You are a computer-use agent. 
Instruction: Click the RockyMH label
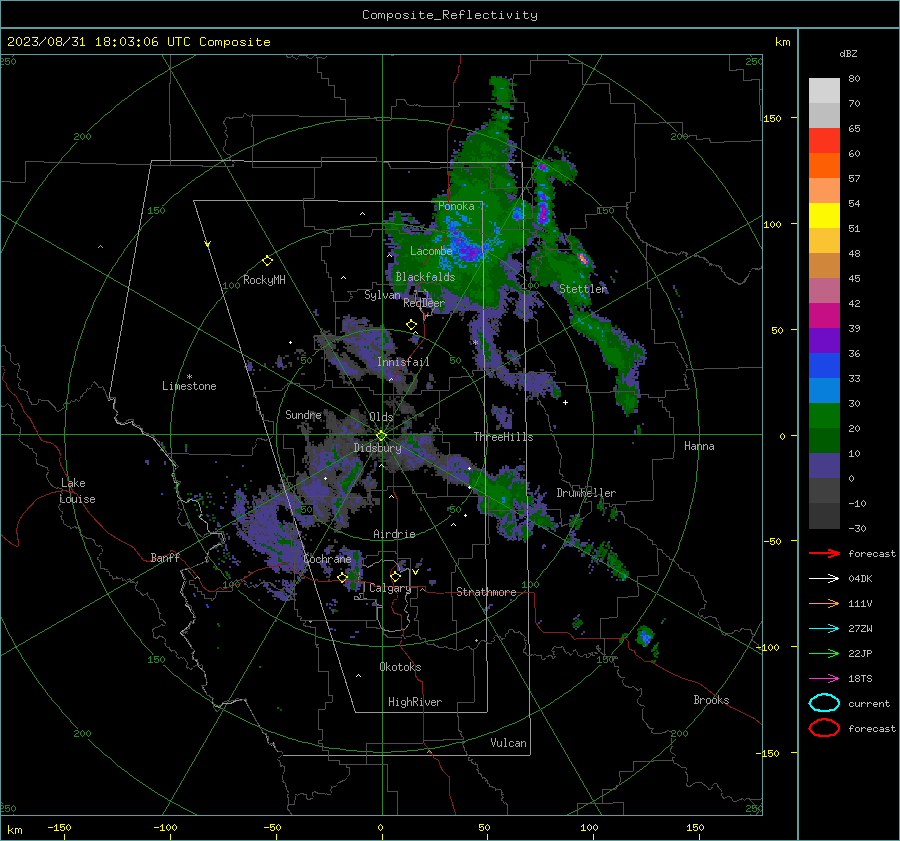(264, 280)
